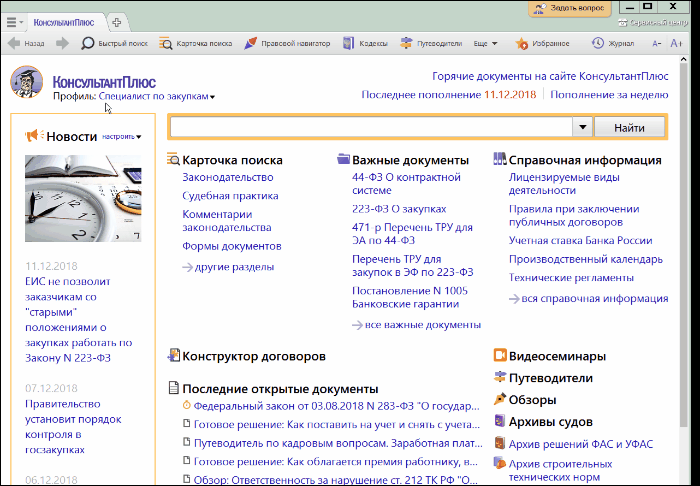Open Законодательство section link
The image size is (700, 486).
(x=228, y=177)
